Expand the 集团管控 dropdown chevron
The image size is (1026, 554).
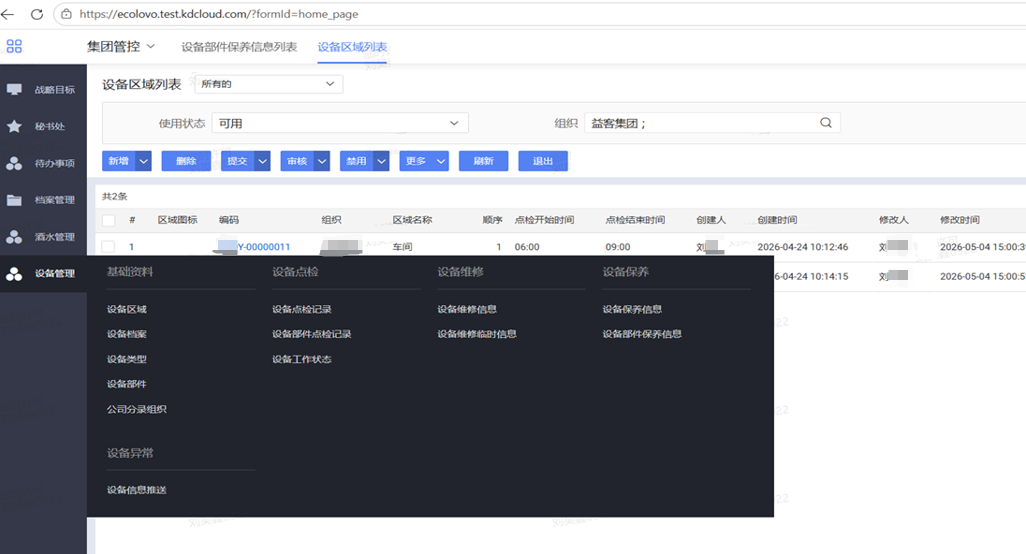150,46
